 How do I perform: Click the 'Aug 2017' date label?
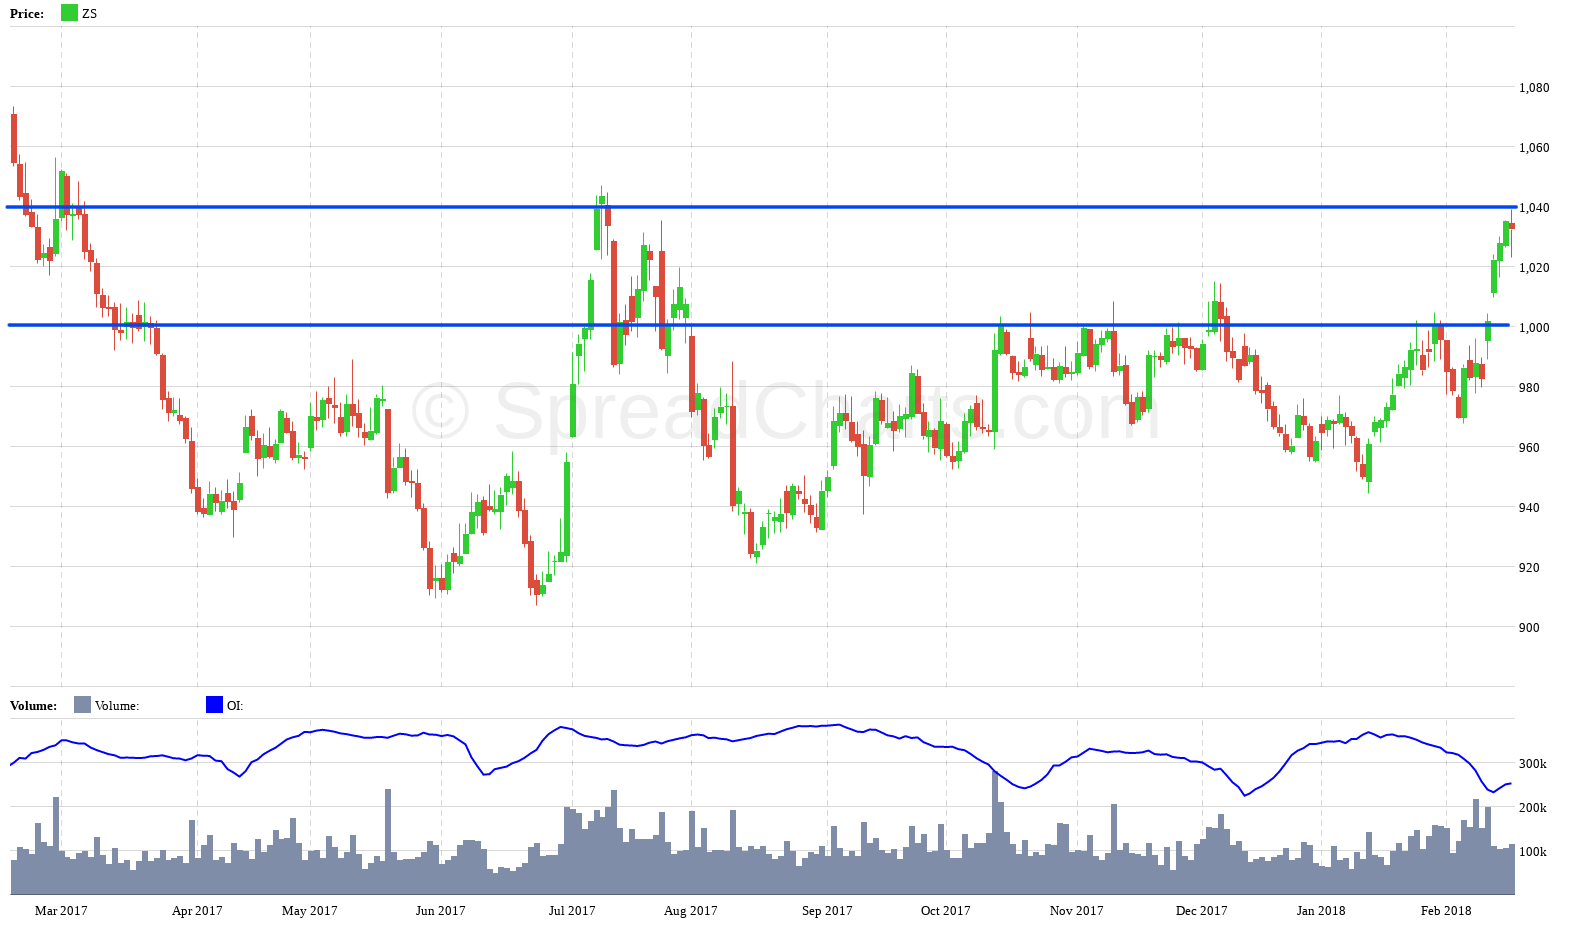(691, 911)
